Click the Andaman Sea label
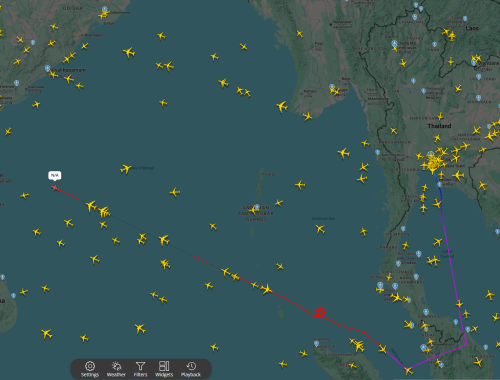500x380 pixels. point(323,219)
